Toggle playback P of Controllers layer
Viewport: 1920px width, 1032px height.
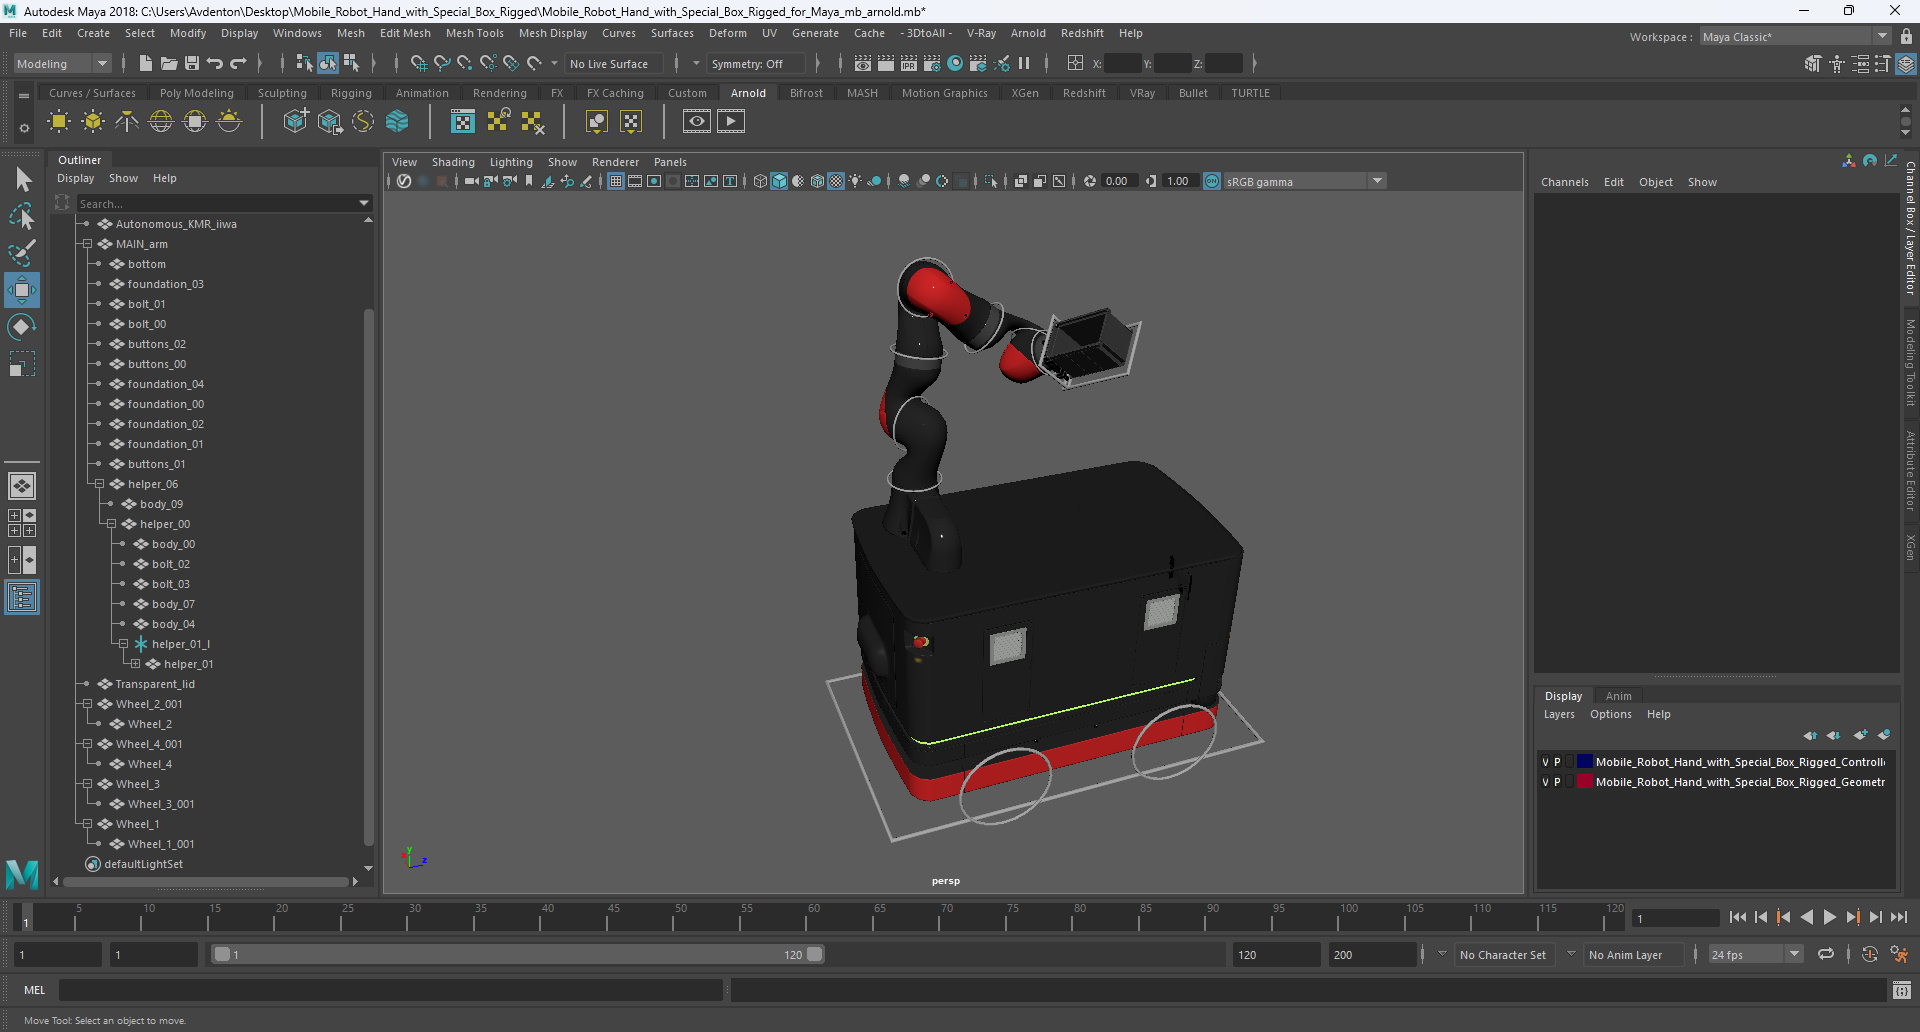tap(1557, 762)
